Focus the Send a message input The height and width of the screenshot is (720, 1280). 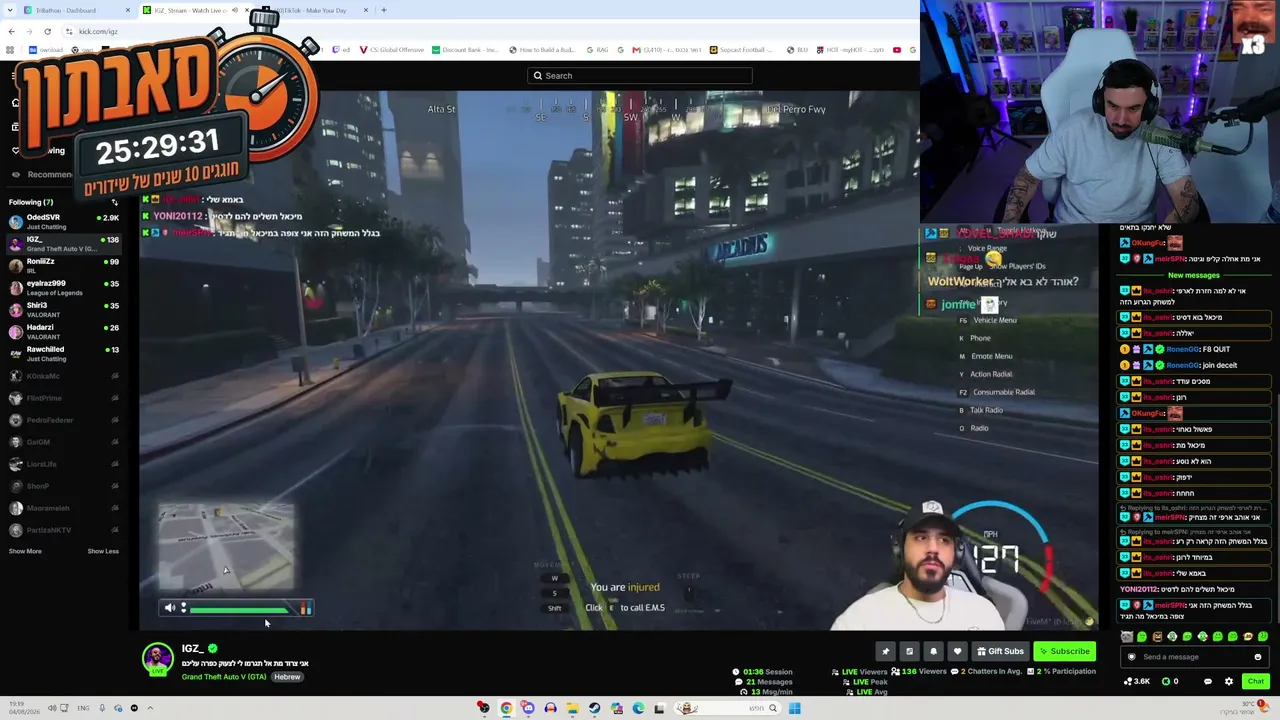coord(1195,657)
